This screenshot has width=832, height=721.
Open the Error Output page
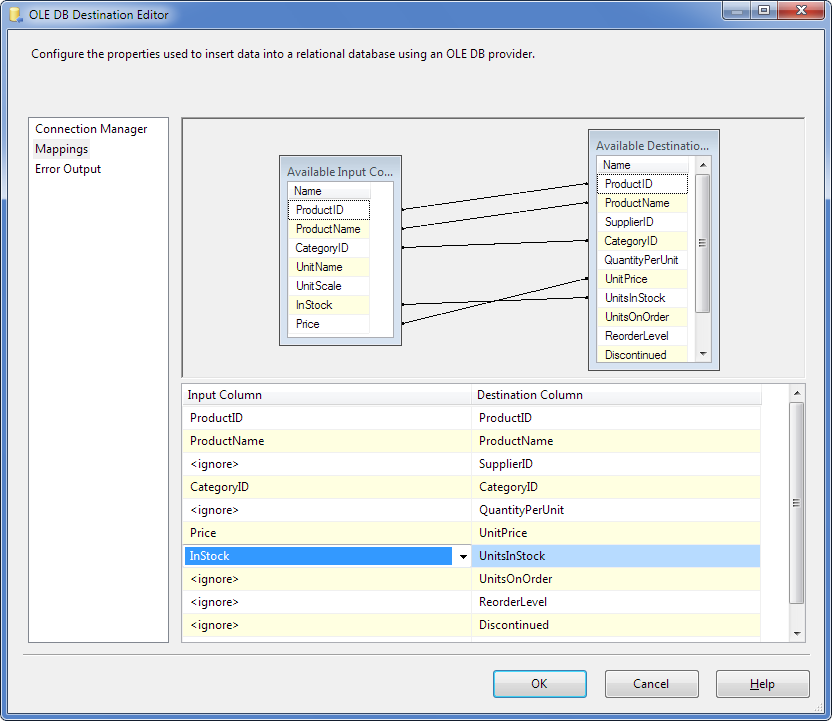click(68, 169)
